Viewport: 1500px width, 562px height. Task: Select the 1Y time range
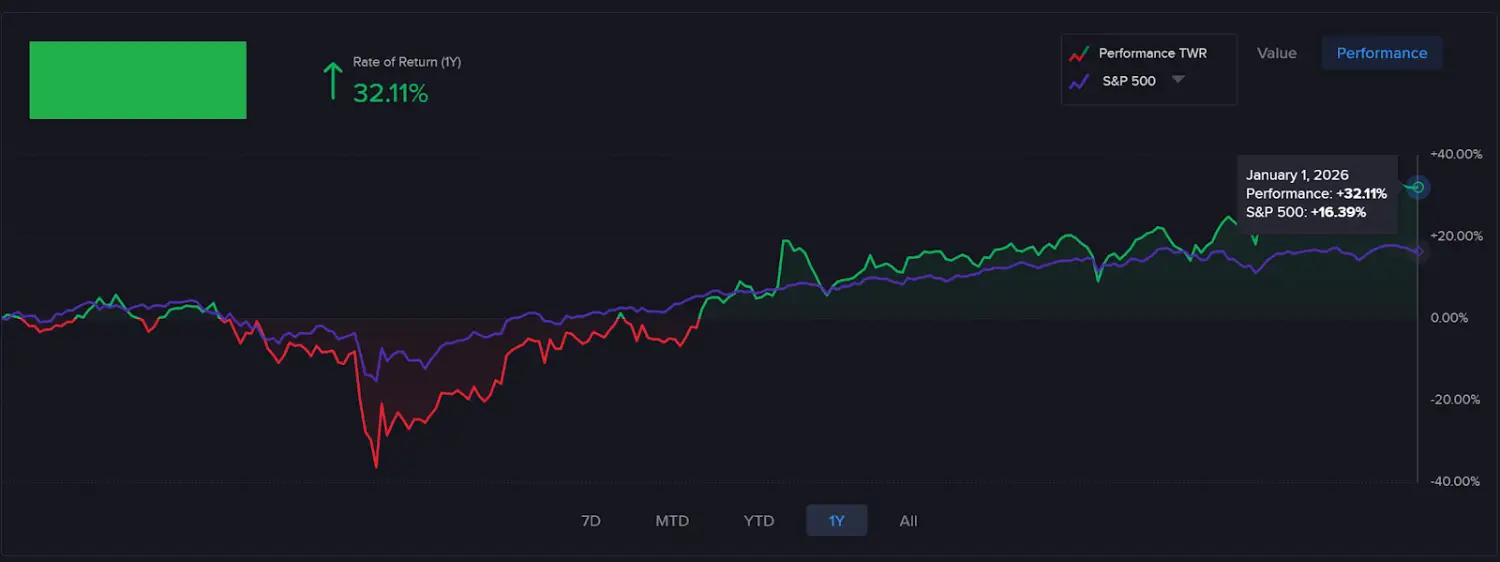(837, 521)
